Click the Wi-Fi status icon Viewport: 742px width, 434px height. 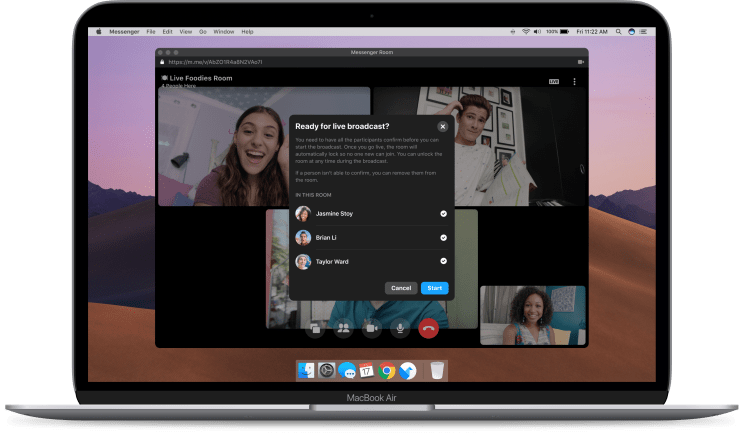526,32
